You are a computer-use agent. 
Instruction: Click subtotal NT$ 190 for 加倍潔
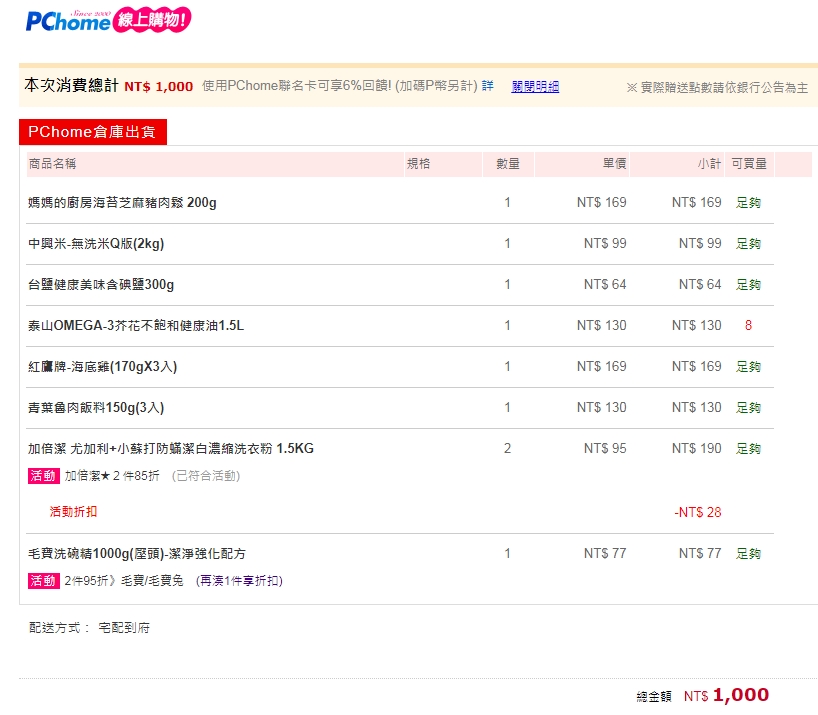click(697, 449)
